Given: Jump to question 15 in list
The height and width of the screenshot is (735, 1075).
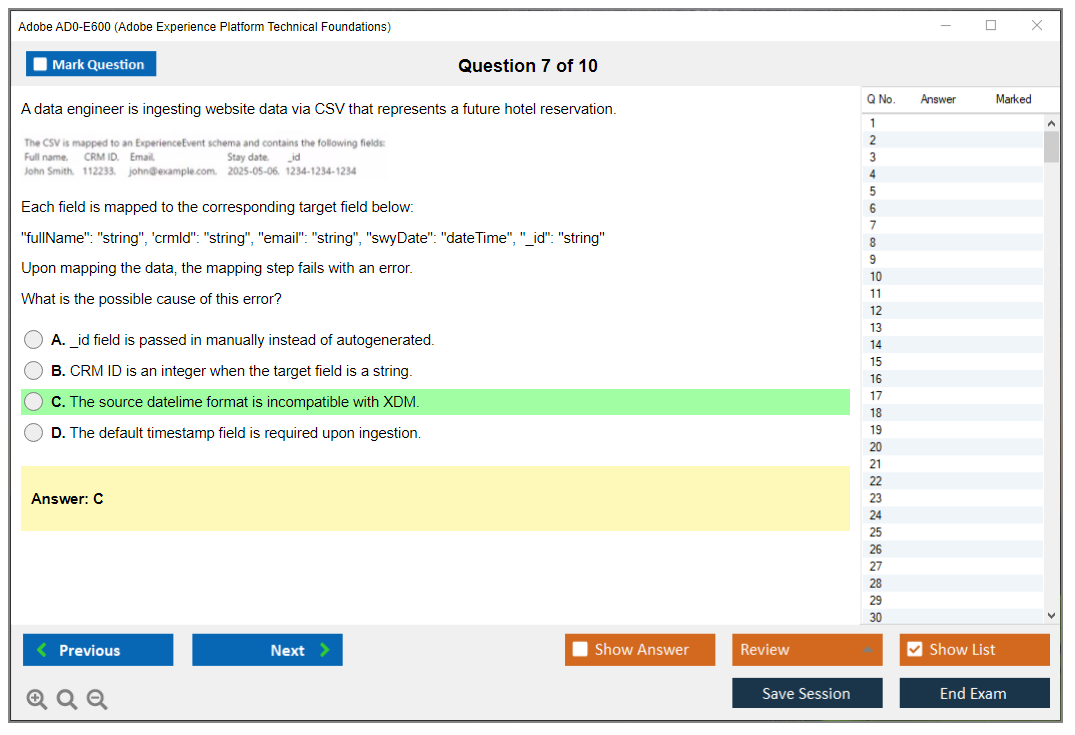Looking at the screenshot, I should click(876, 362).
